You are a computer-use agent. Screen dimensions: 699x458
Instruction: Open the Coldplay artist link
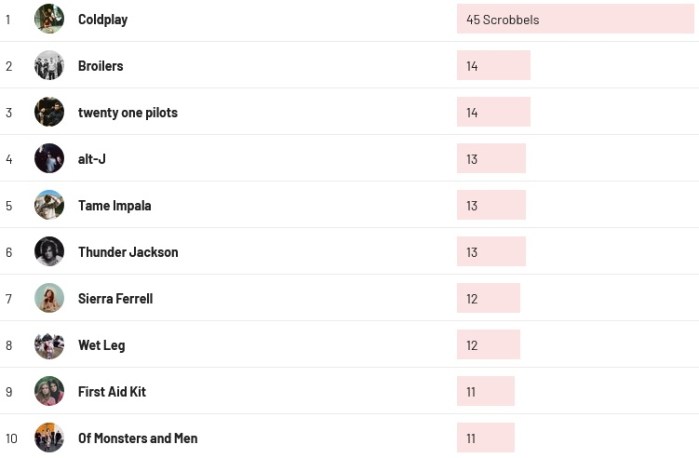coord(103,20)
